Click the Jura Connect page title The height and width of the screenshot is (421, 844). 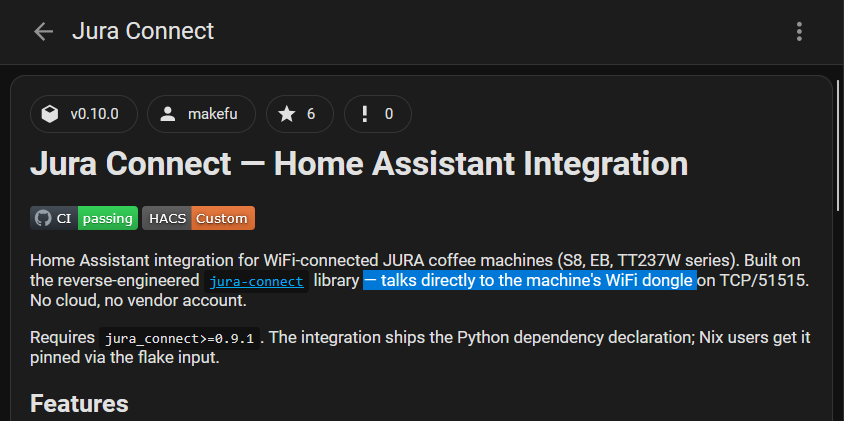(143, 31)
